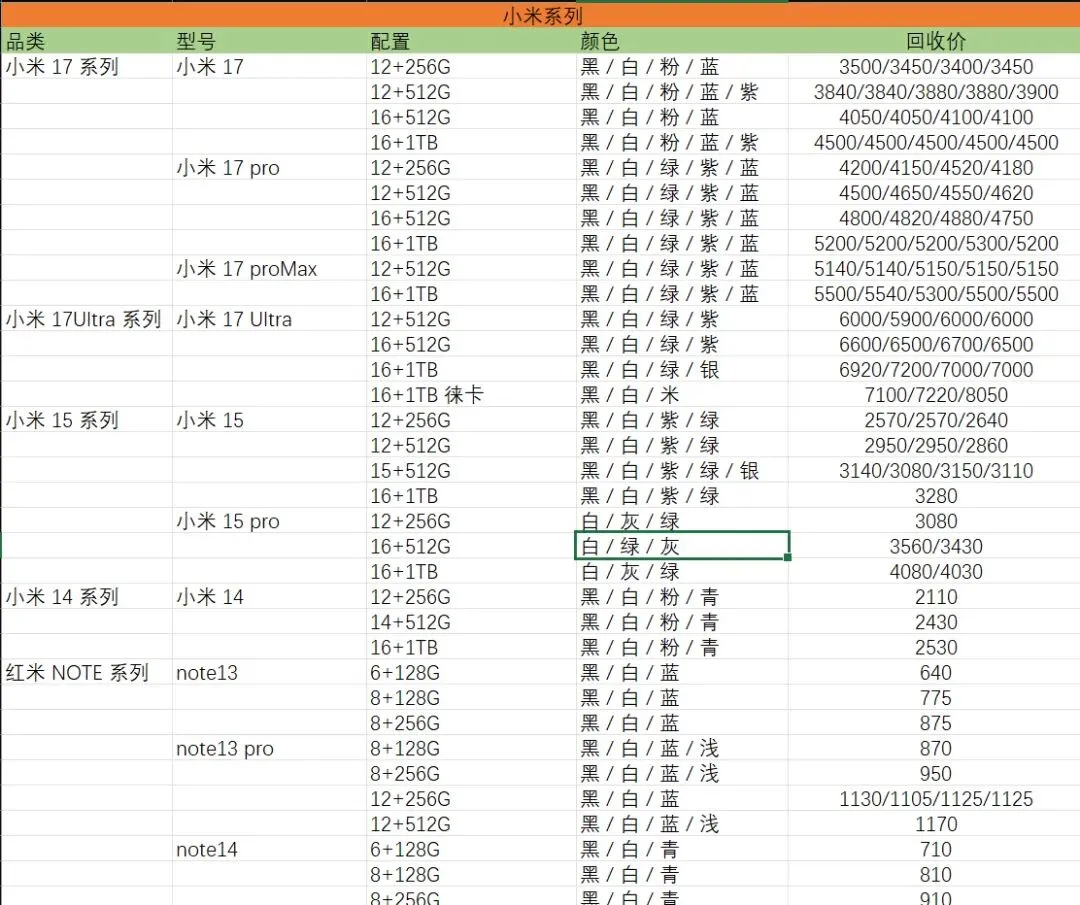Click price cell '710'
This screenshot has height=905, width=1080.
[935, 850]
